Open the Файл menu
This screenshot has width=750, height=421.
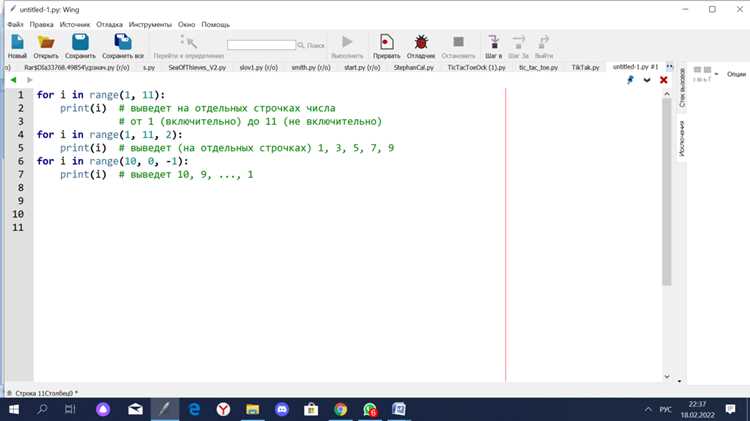[x=15, y=24]
